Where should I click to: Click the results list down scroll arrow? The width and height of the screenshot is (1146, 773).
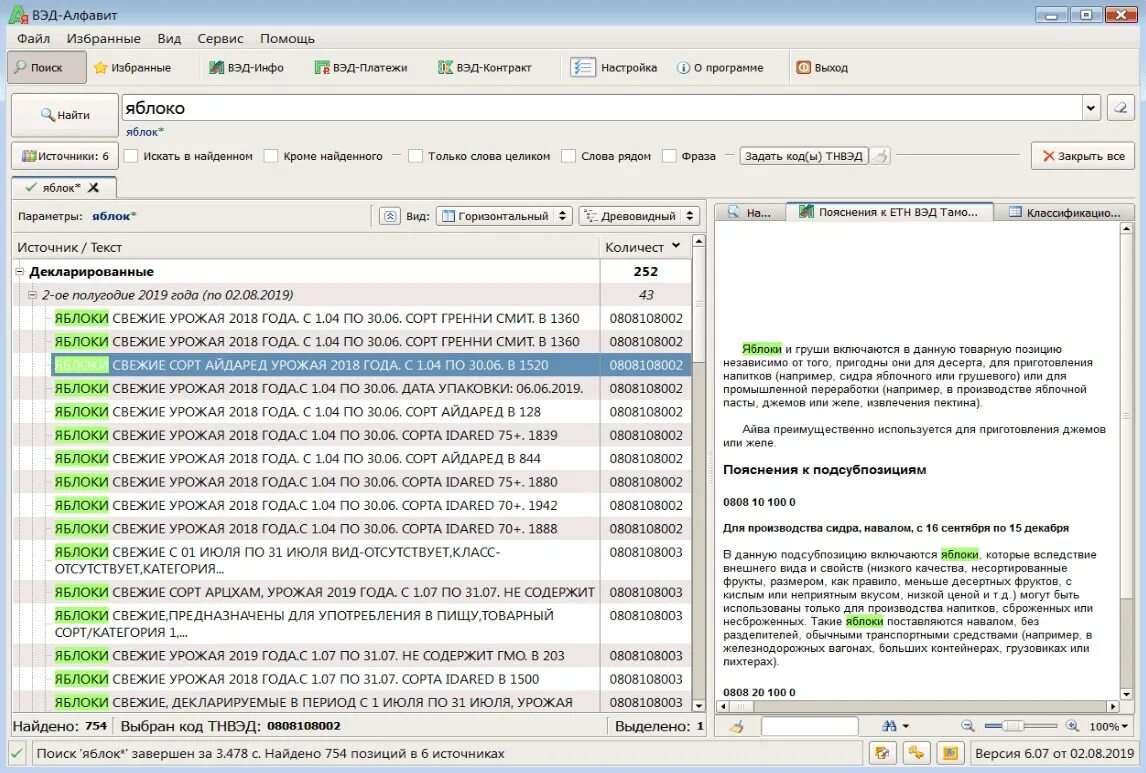[x=698, y=706]
